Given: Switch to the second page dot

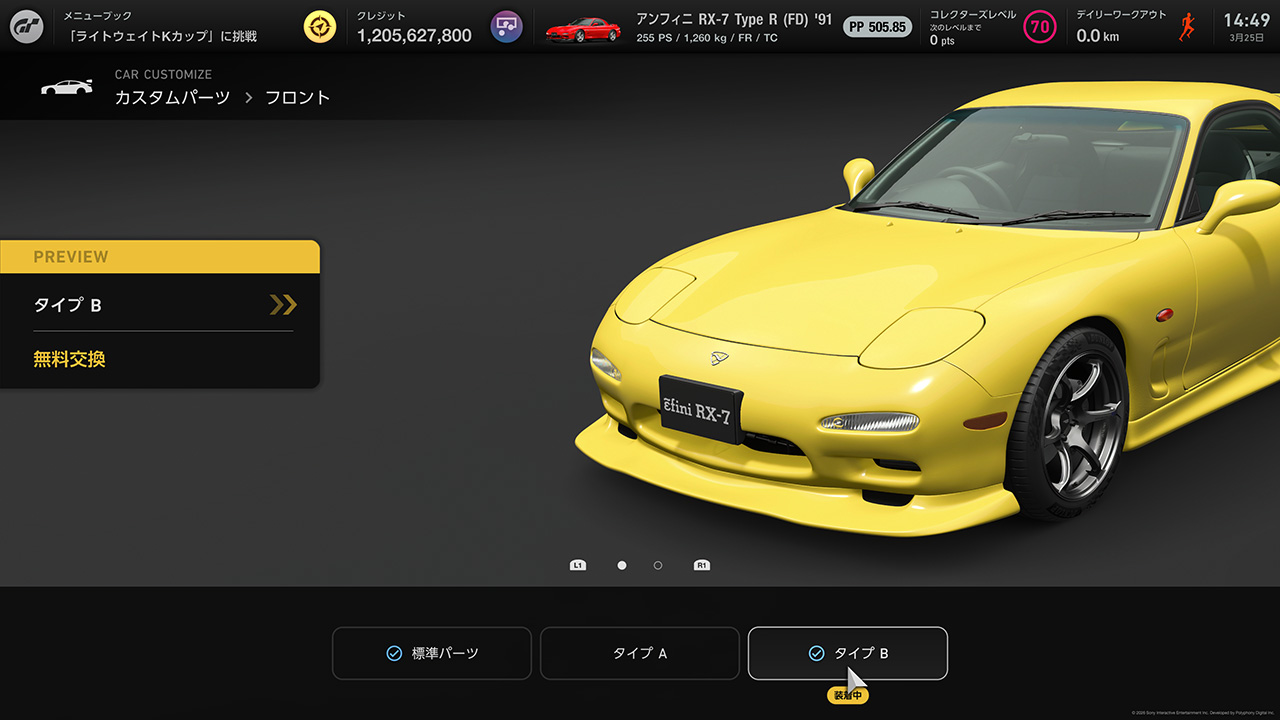Looking at the screenshot, I should point(658,565).
